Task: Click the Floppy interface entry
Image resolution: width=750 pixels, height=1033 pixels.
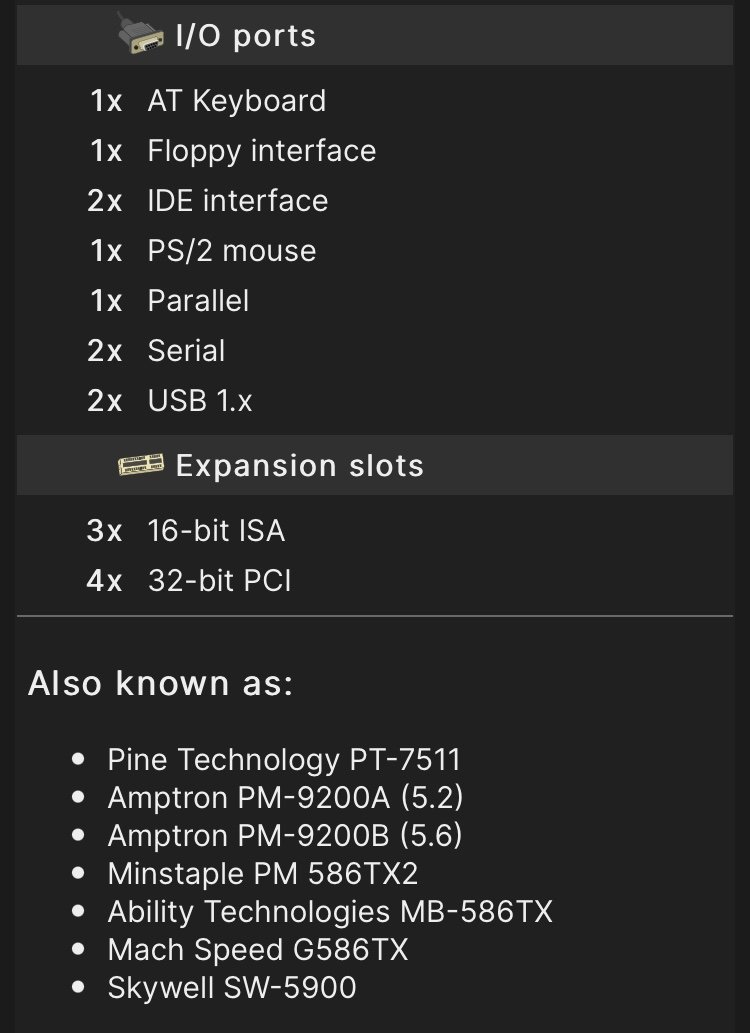Action: (261, 151)
